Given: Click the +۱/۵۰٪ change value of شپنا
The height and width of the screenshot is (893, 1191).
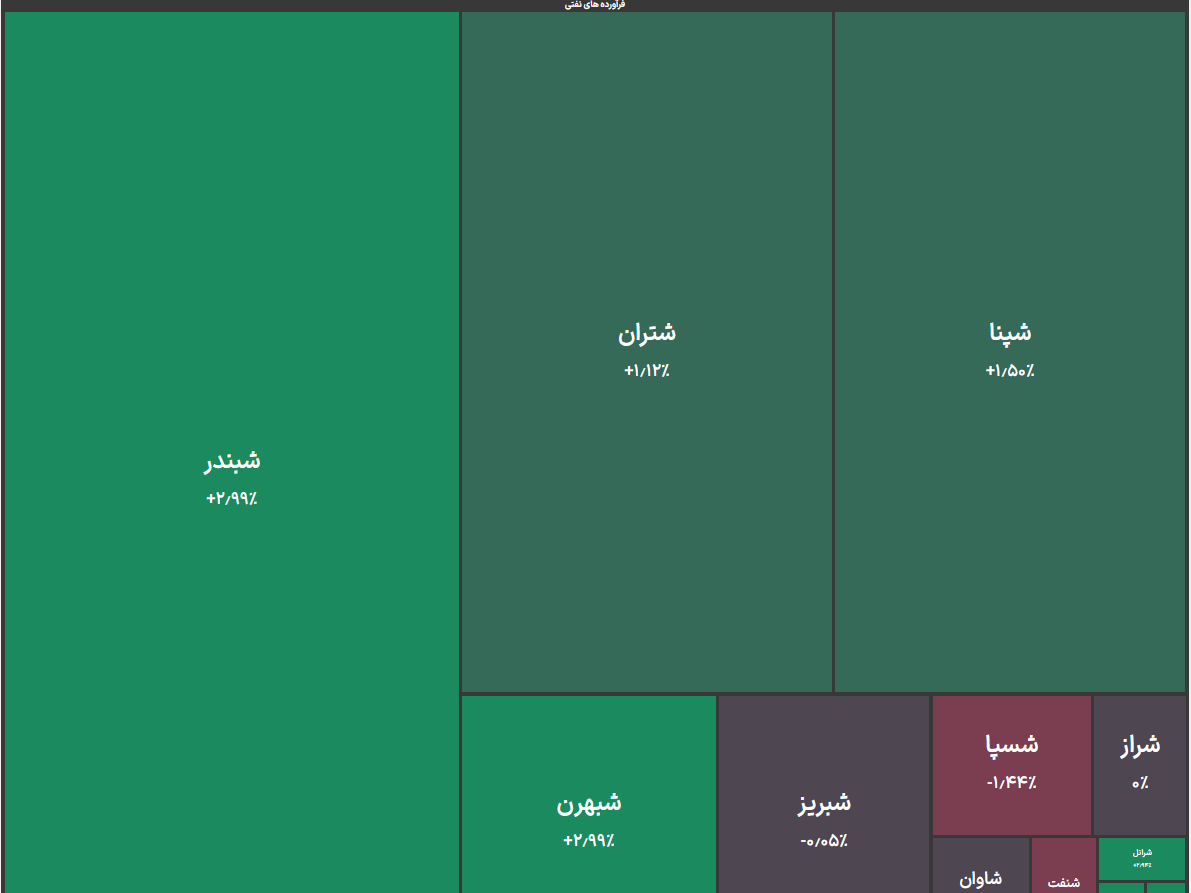Looking at the screenshot, I should click(x=1009, y=371).
